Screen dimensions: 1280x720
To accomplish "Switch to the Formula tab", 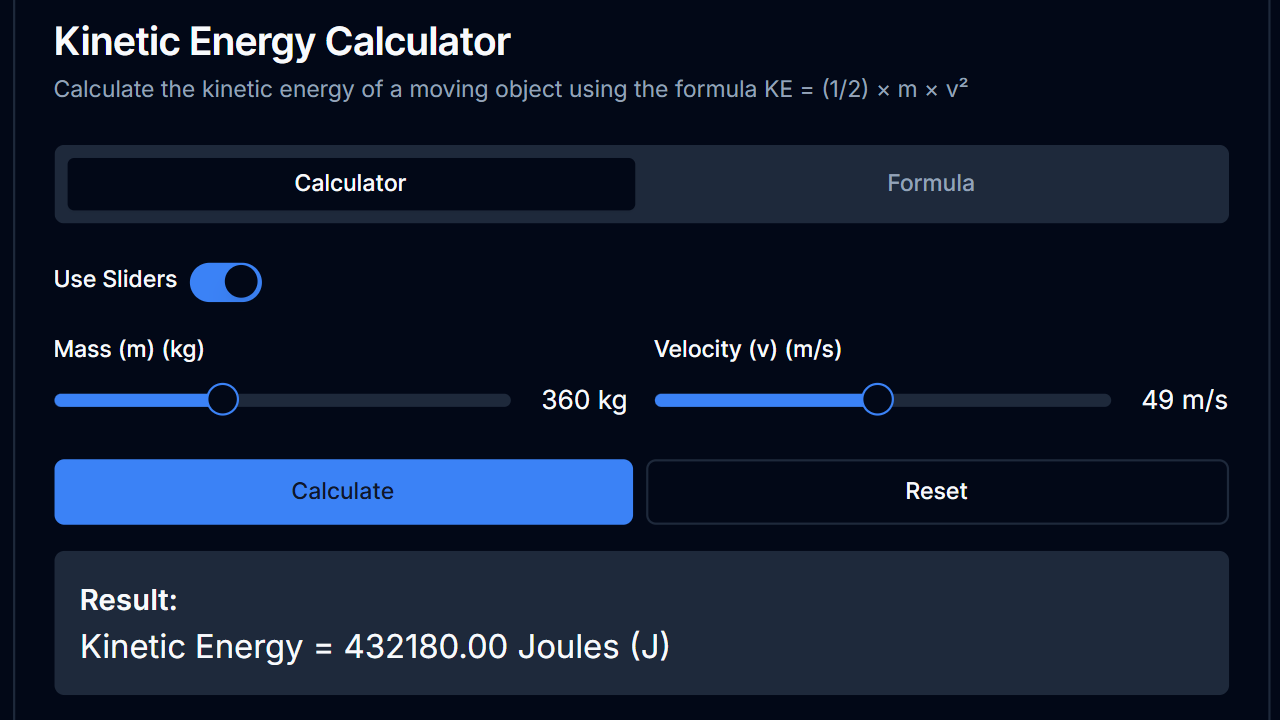I will click(x=930, y=183).
